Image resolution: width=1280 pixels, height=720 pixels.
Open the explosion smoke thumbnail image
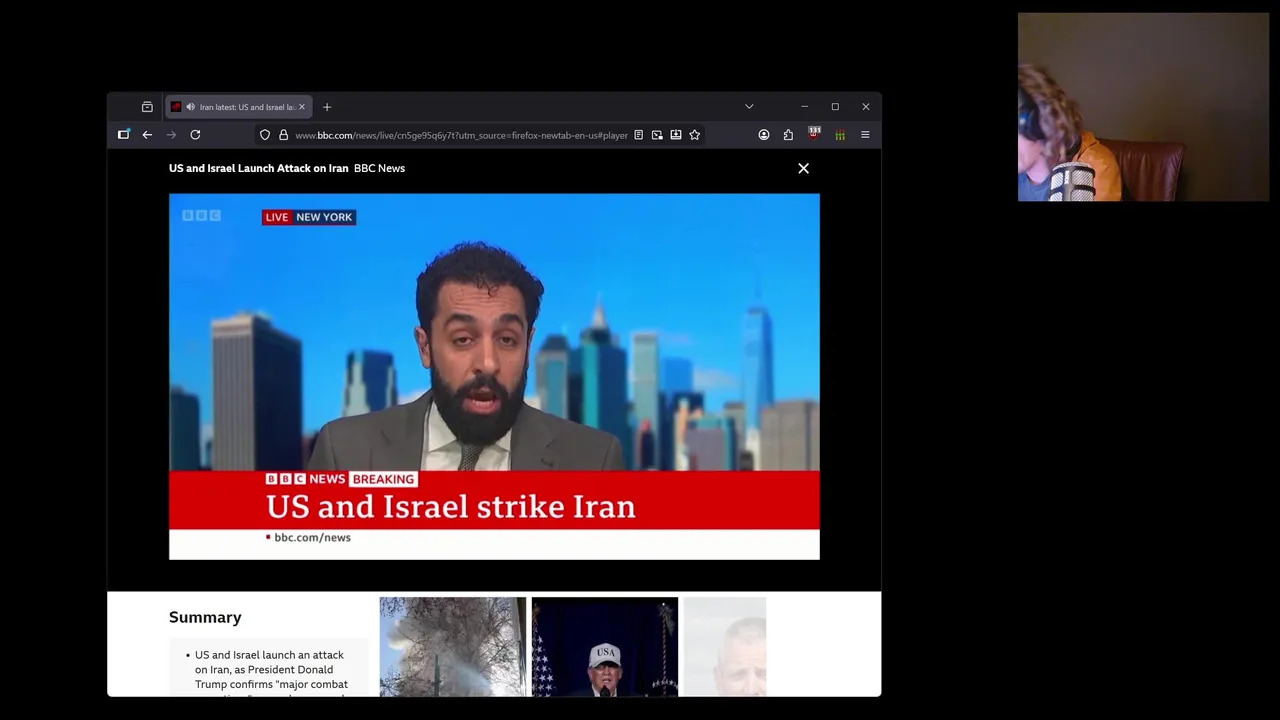pyautogui.click(x=452, y=647)
